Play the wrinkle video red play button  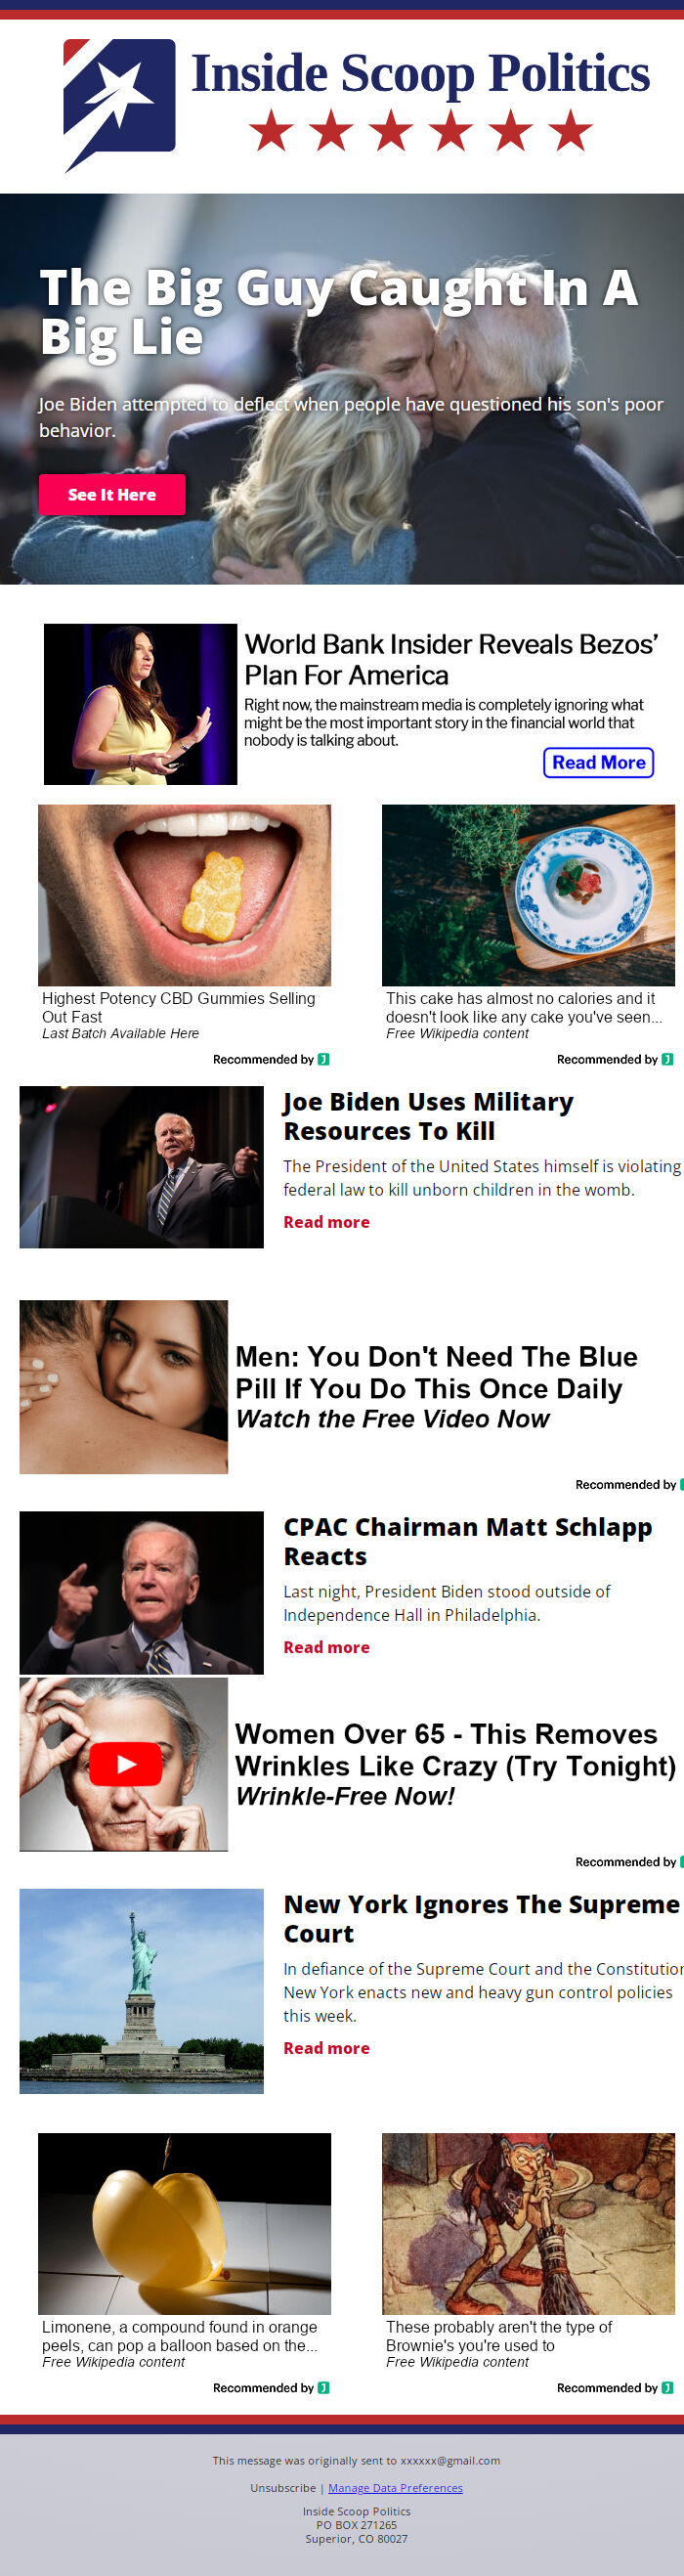(126, 1764)
